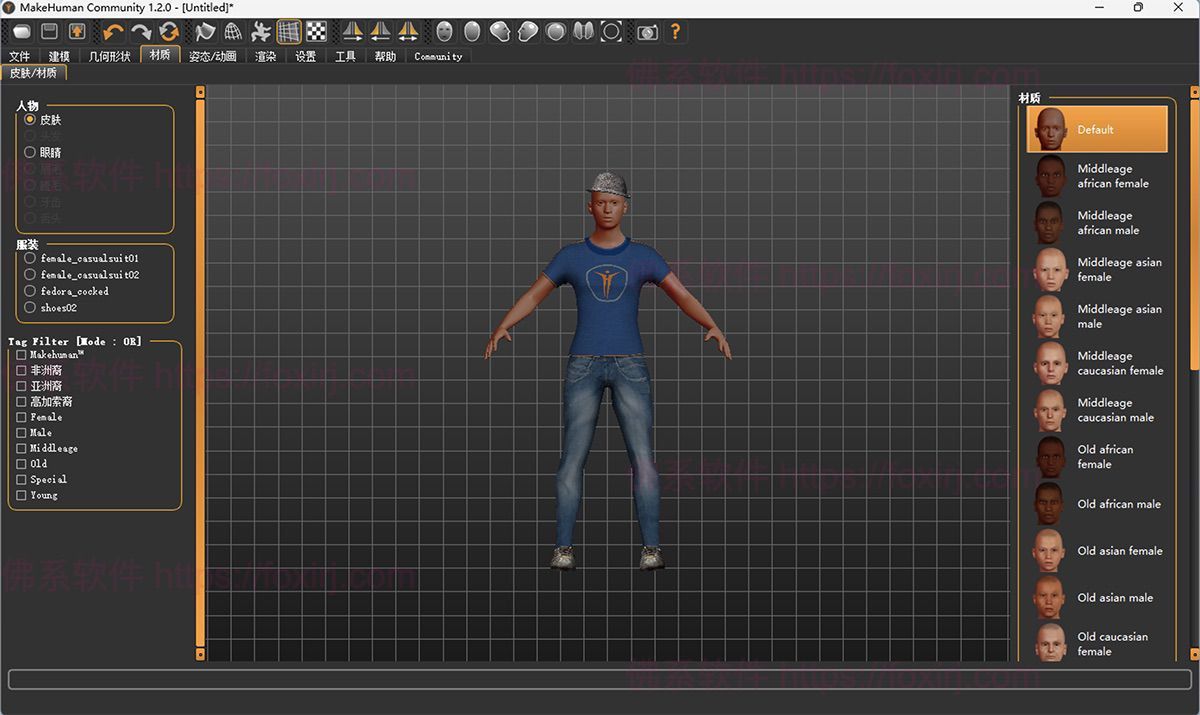Select the 眼睛 radio button
1200x715 pixels.
coord(30,152)
